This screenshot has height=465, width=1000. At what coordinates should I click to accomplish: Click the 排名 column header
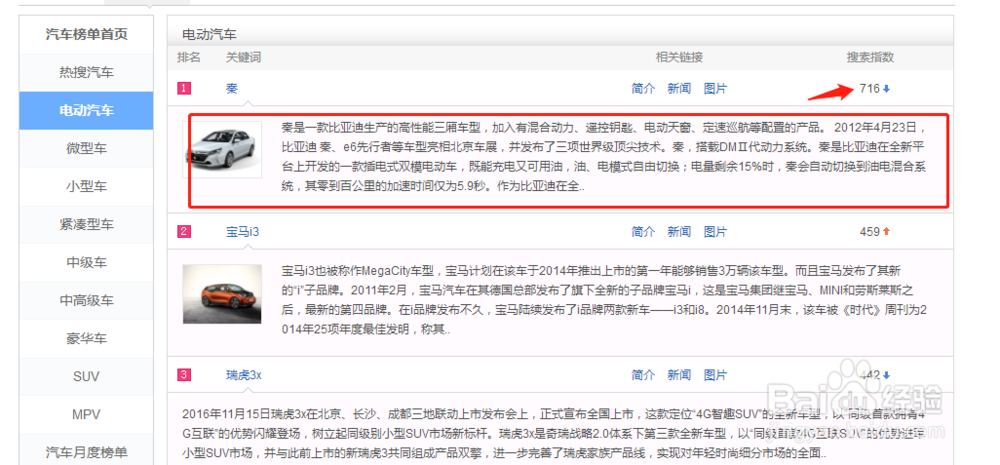189,57
